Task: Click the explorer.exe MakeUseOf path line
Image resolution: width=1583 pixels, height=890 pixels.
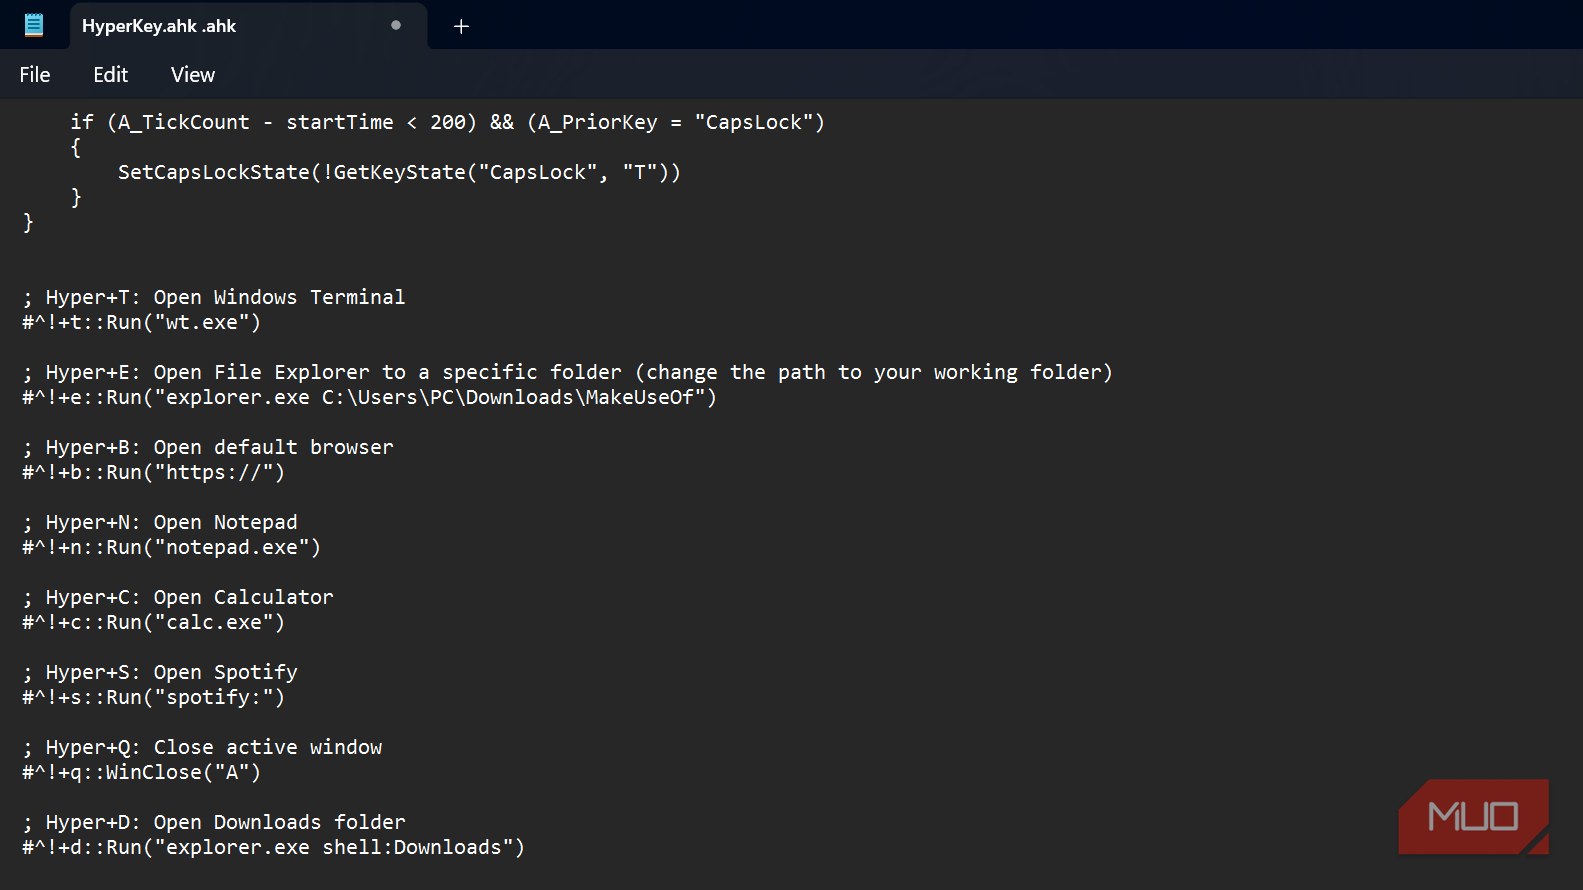Action: point(369,397)
